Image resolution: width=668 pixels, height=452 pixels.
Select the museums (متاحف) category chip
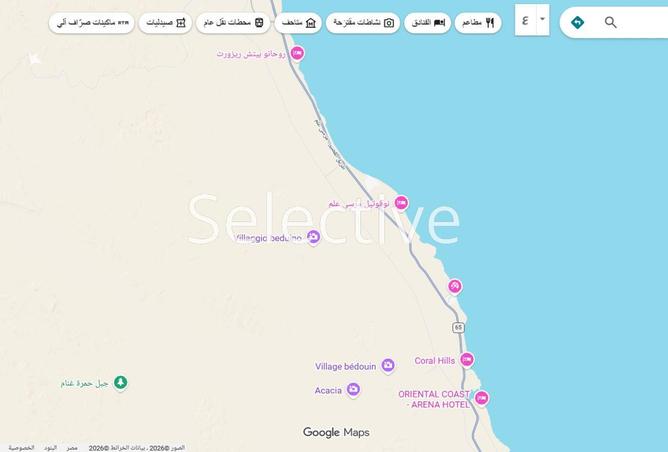pos(298,22)
